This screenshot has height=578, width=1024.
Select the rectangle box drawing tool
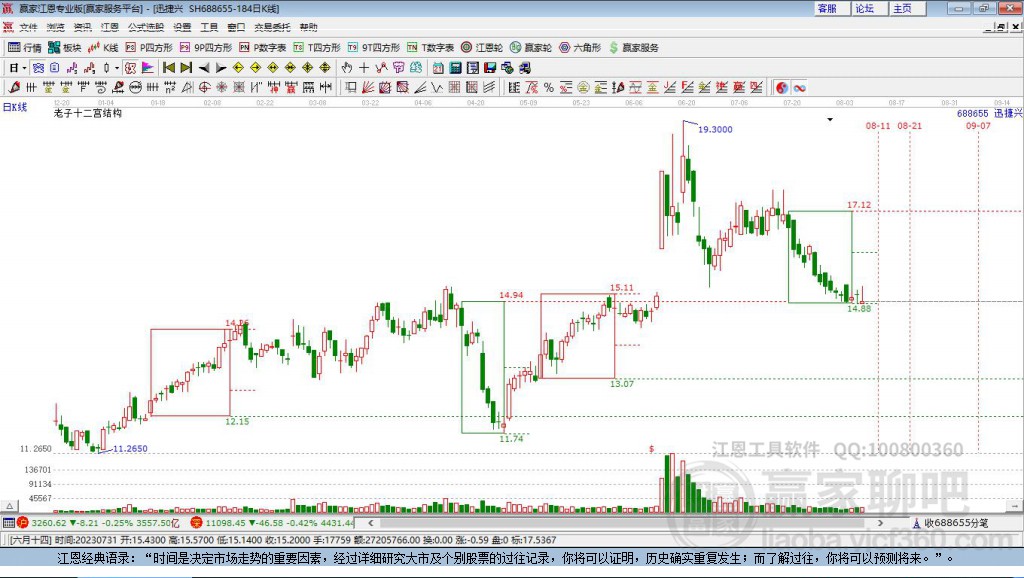pyautogui.click(x=351, y=88)
